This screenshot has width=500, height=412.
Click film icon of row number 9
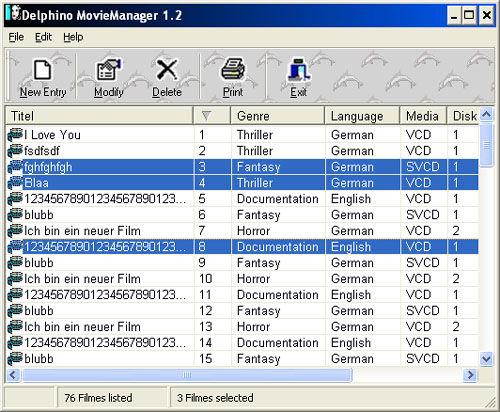[15, 263]
